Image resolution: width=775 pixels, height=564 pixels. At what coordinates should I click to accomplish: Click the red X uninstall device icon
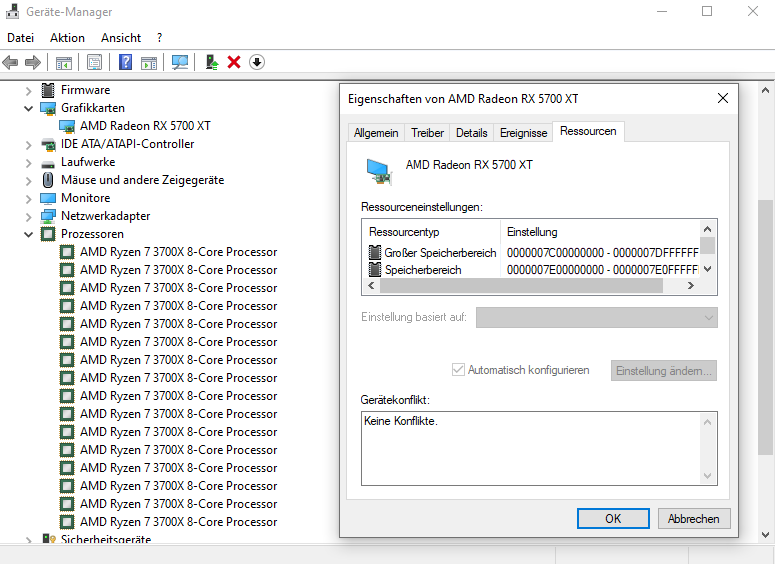pyautogui.click(x=234, y=62)
